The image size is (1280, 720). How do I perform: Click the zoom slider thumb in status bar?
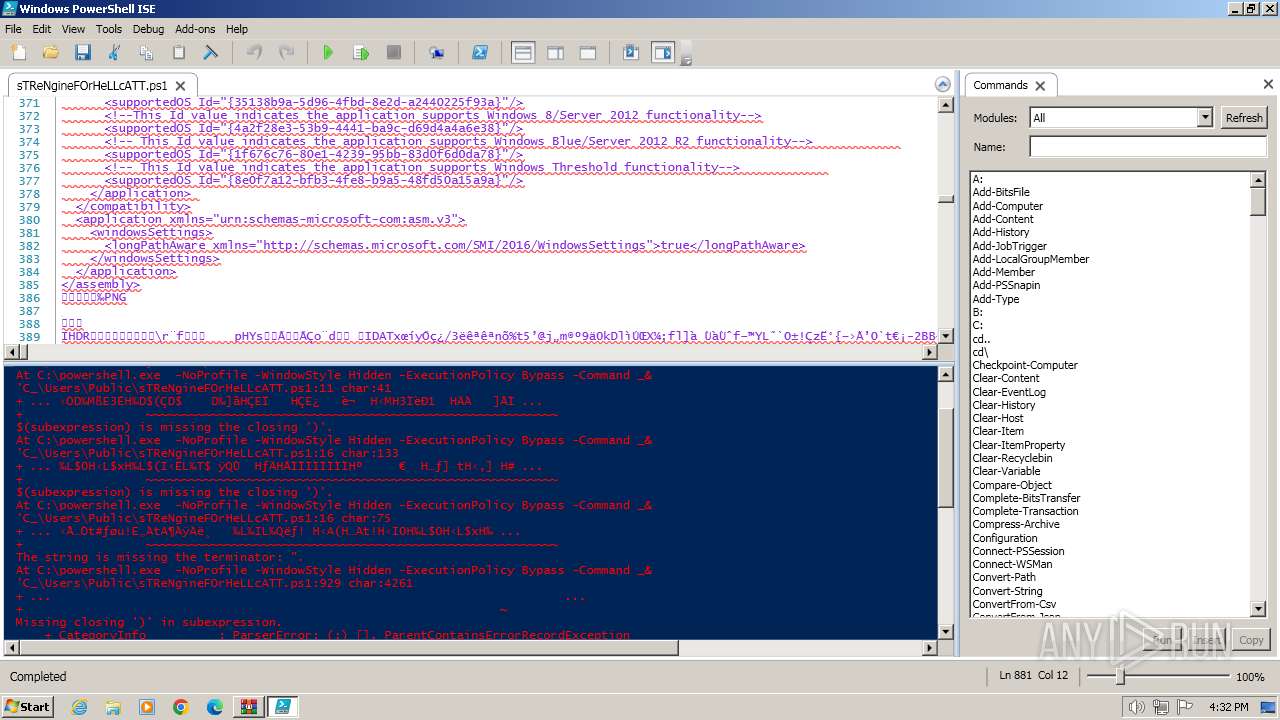1119,677
